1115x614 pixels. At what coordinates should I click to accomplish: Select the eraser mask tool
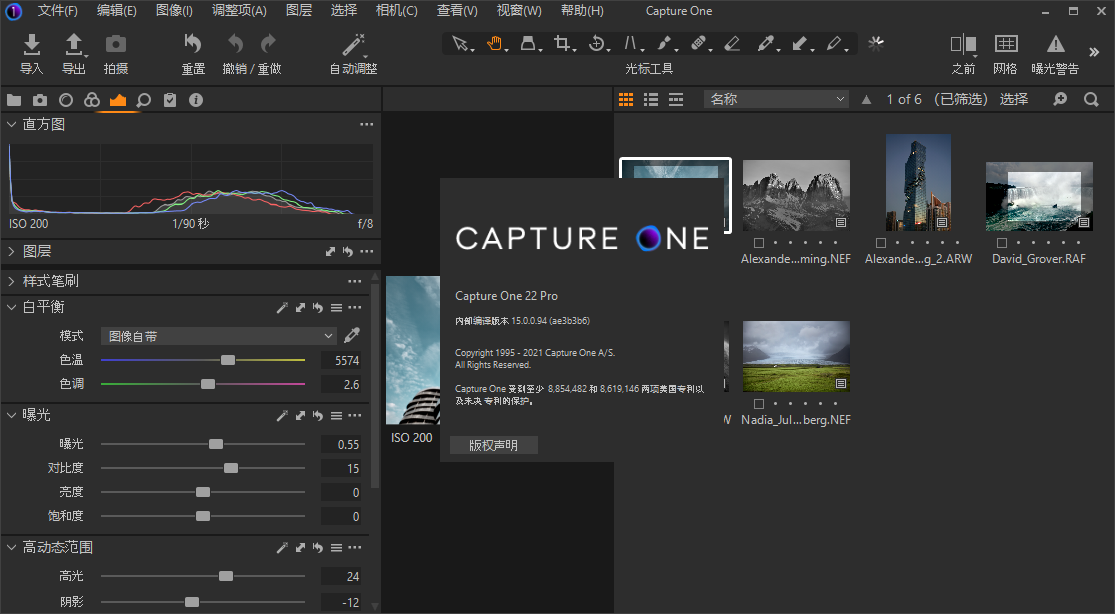point(732,44)
